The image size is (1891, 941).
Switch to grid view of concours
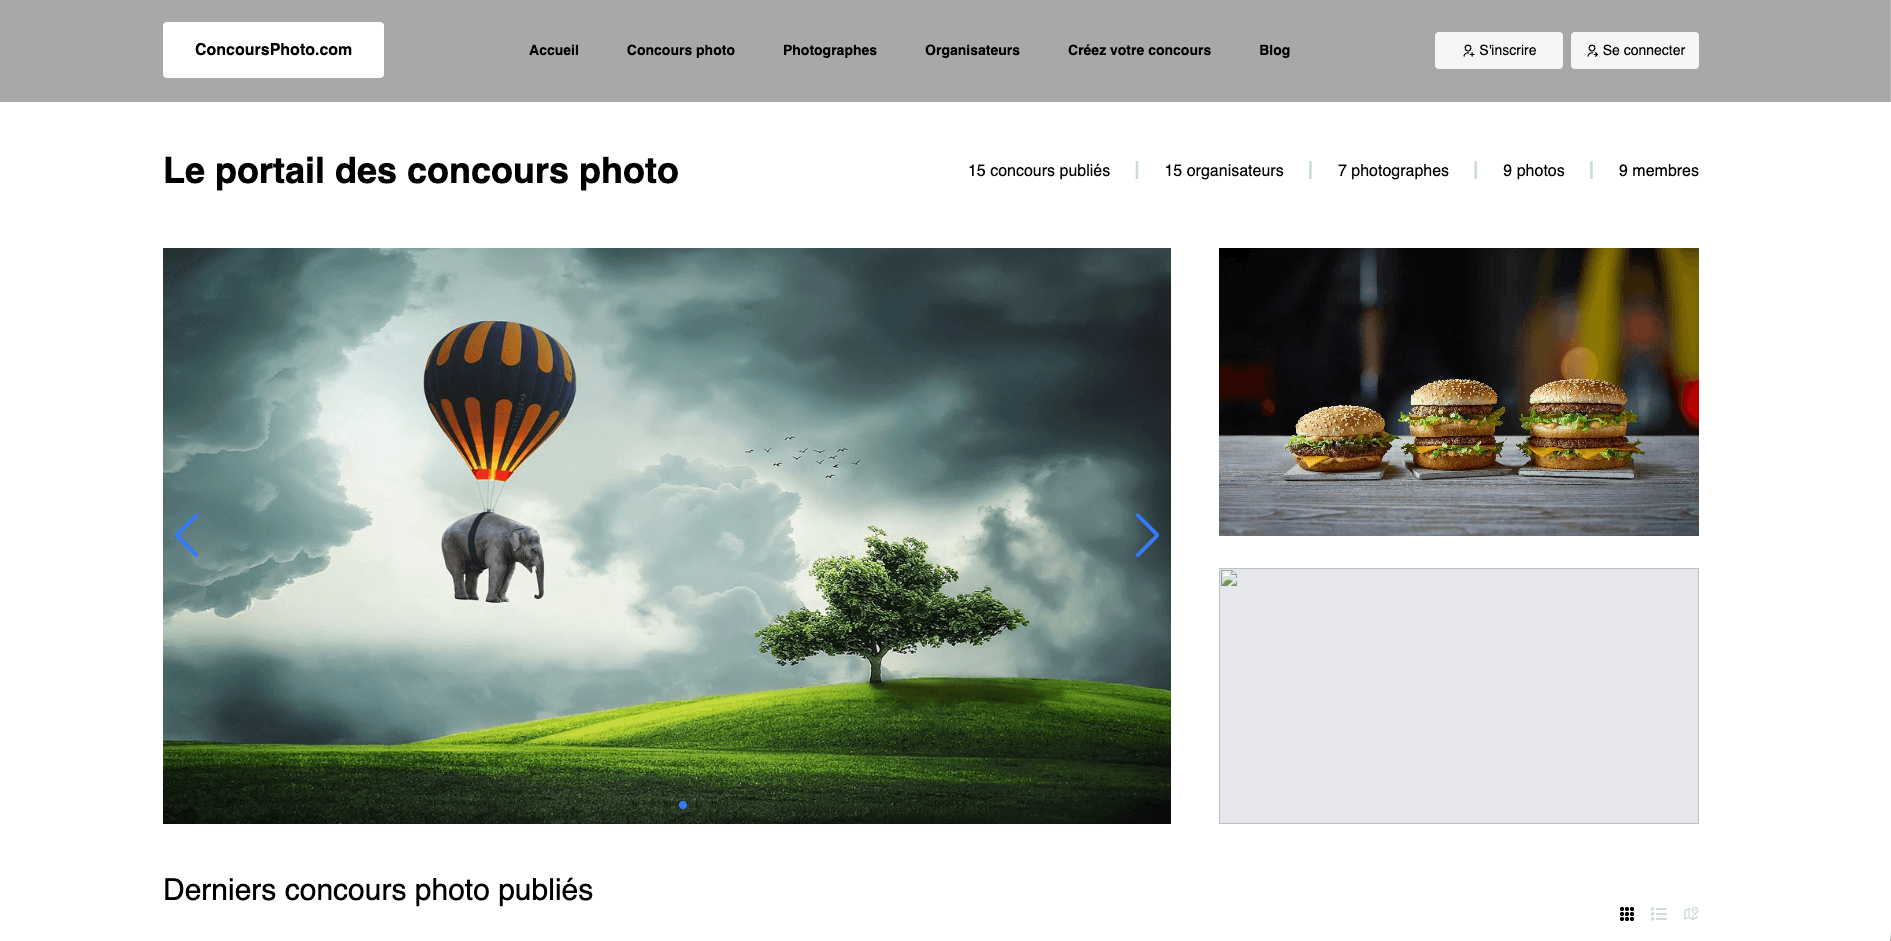pyautogui.click(x=1627, y=913)
